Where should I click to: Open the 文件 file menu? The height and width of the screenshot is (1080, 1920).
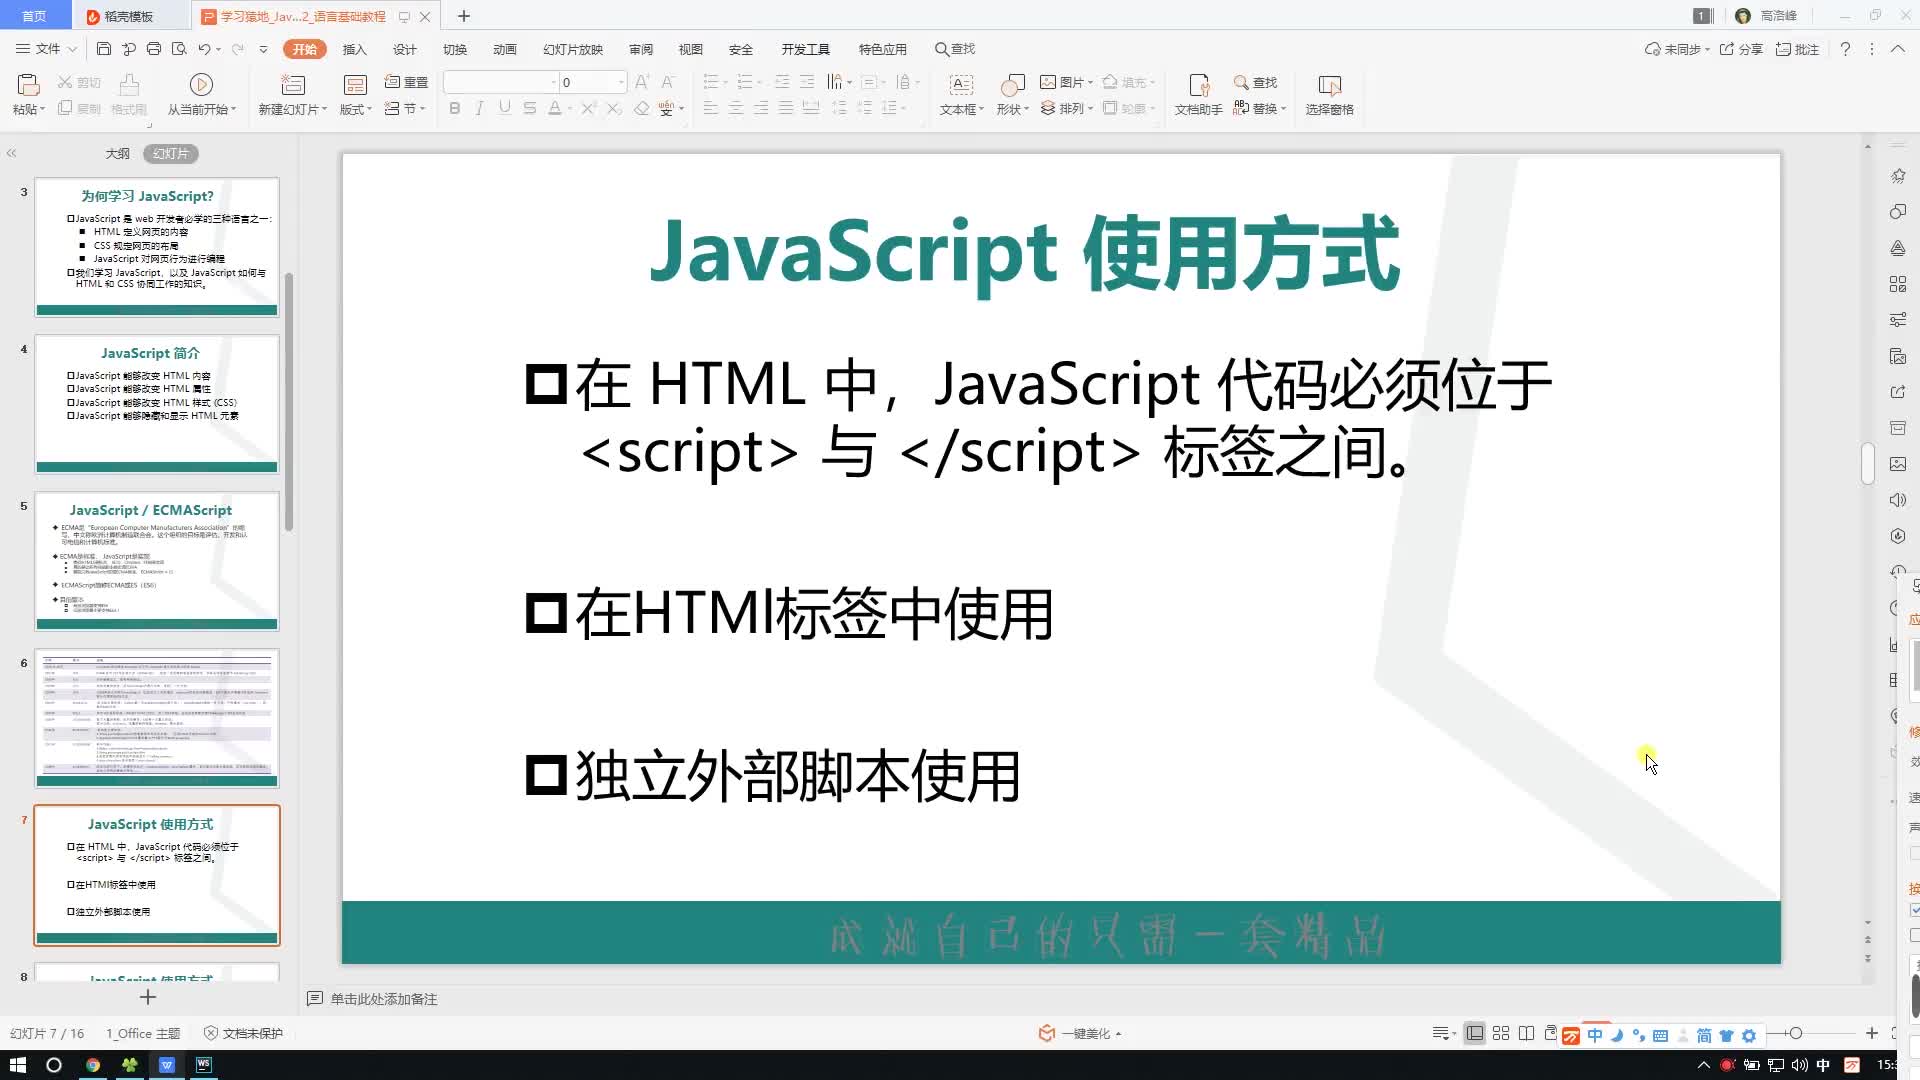tap(47, 49)
